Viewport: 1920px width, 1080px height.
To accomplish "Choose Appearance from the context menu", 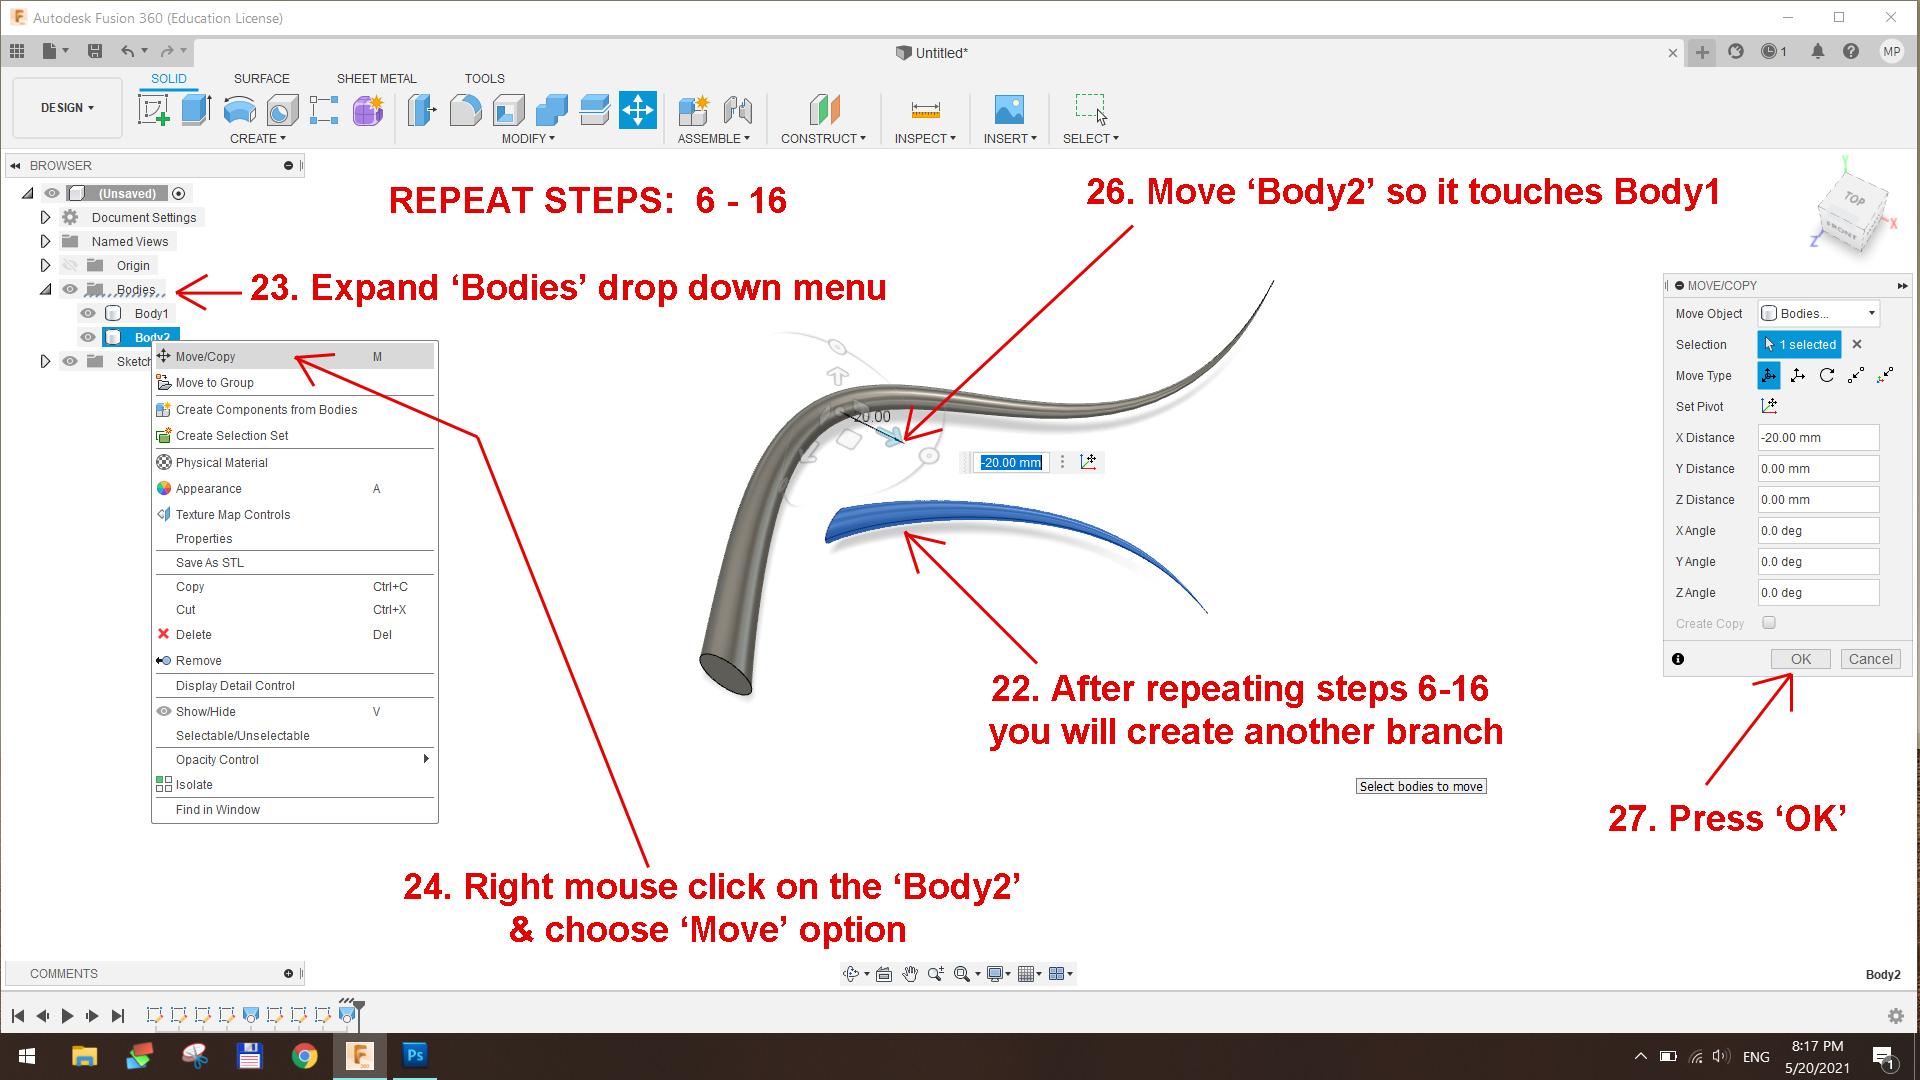I will [208, 489].
